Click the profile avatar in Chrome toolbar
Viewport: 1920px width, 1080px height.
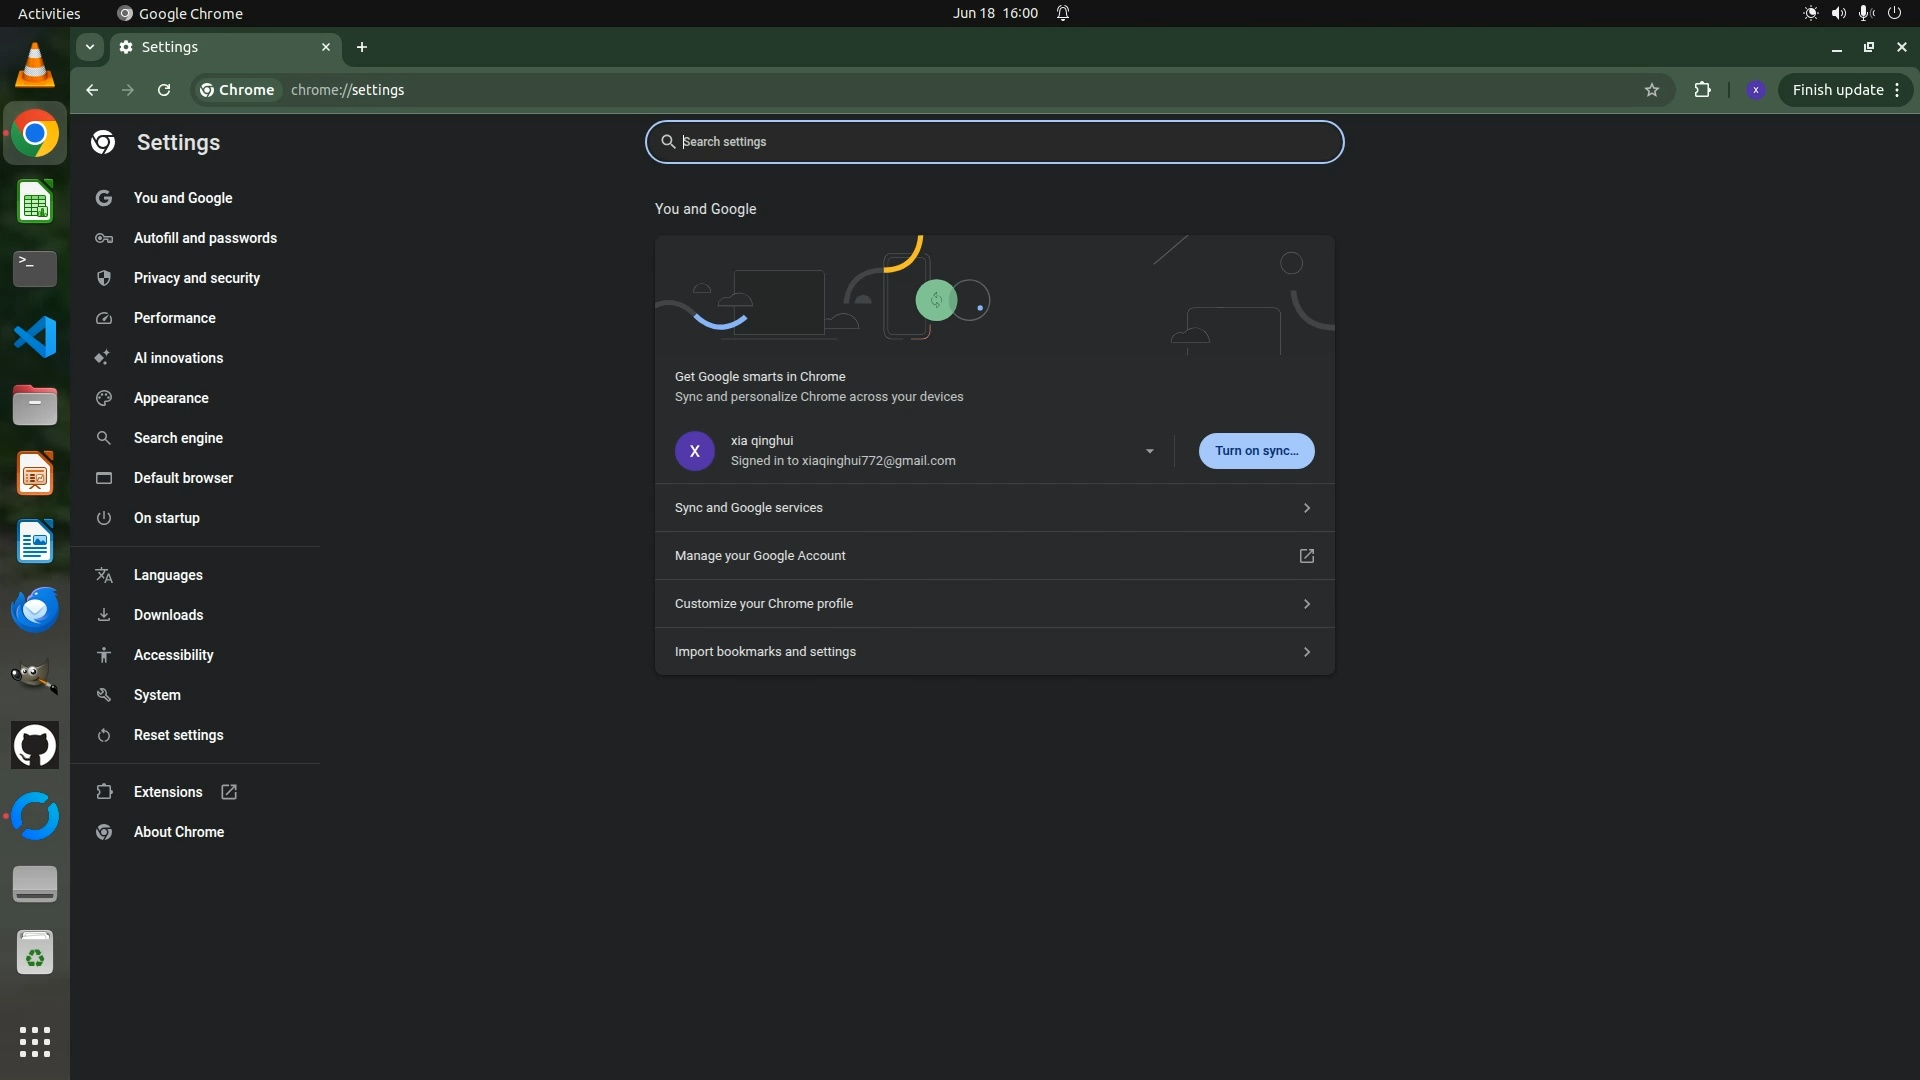1755,90
